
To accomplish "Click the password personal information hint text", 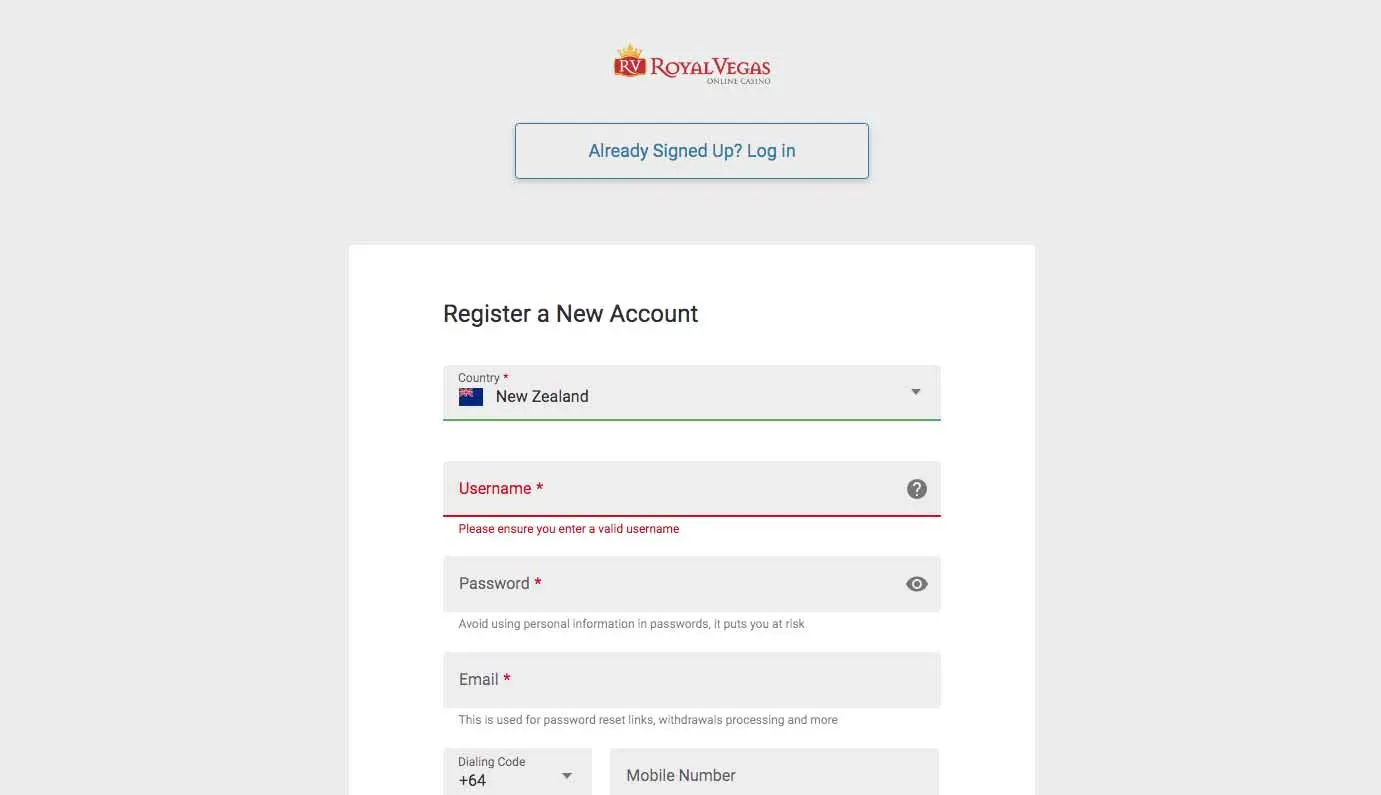I will [631, 624].
